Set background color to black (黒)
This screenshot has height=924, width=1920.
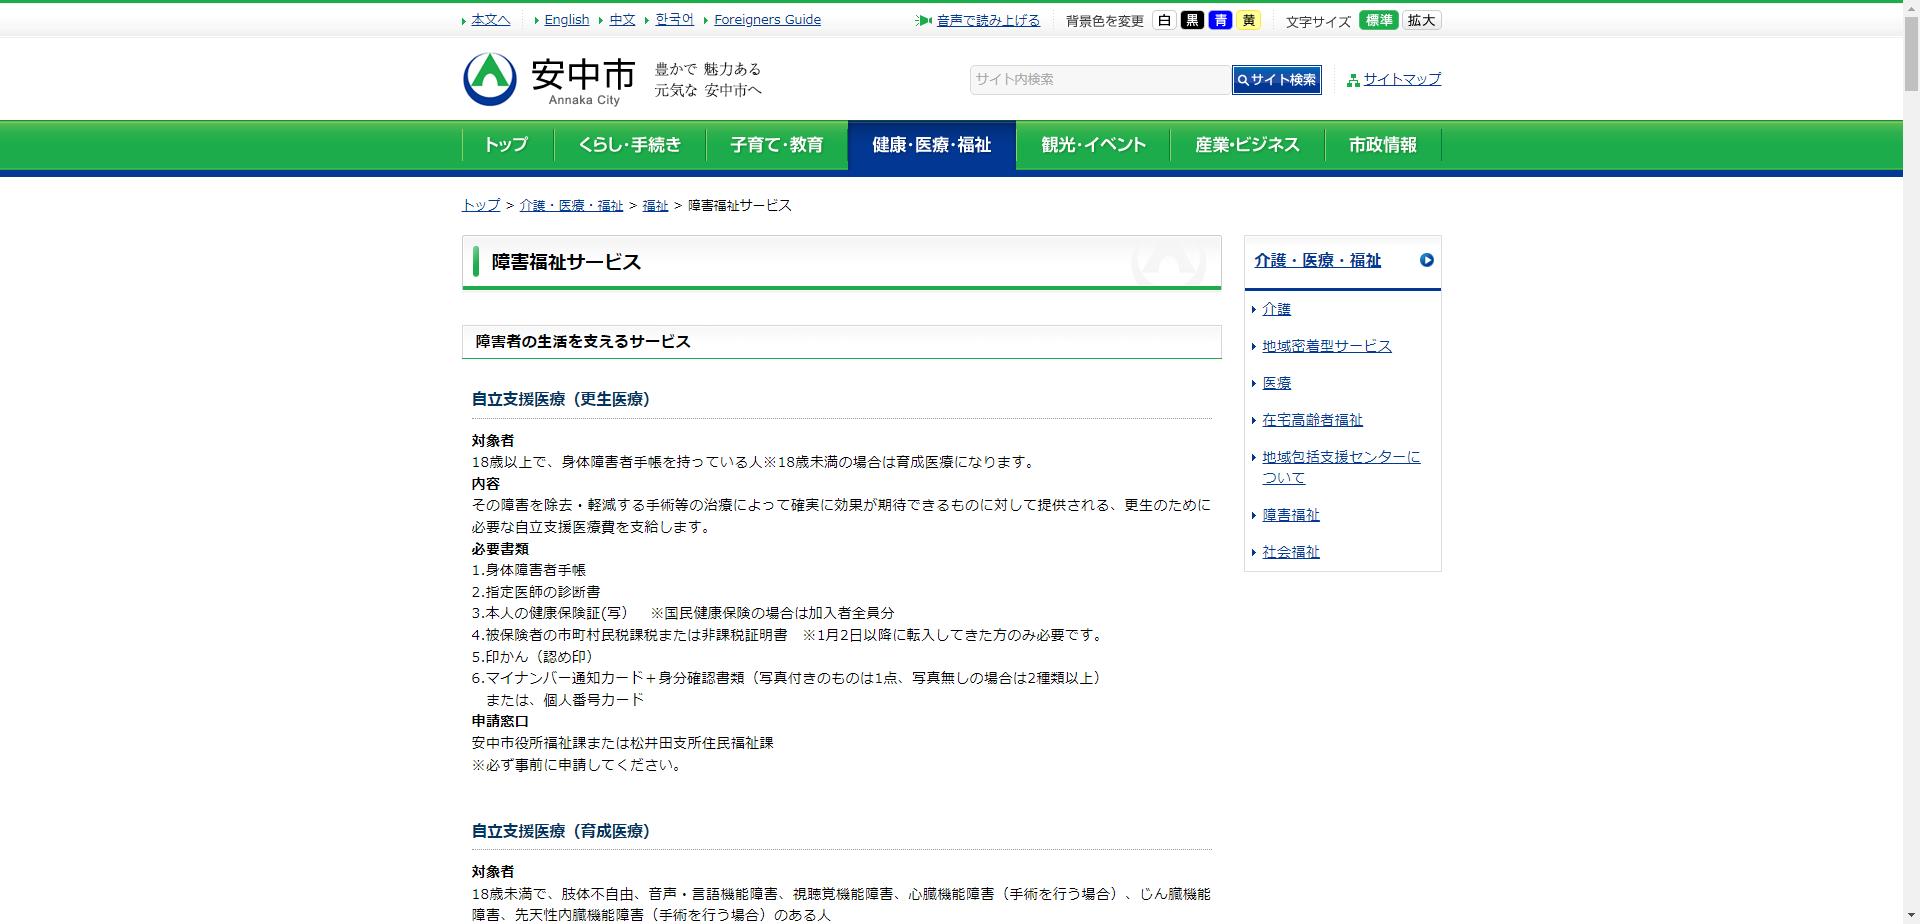pyautogui.click(x=1192, y=20)
